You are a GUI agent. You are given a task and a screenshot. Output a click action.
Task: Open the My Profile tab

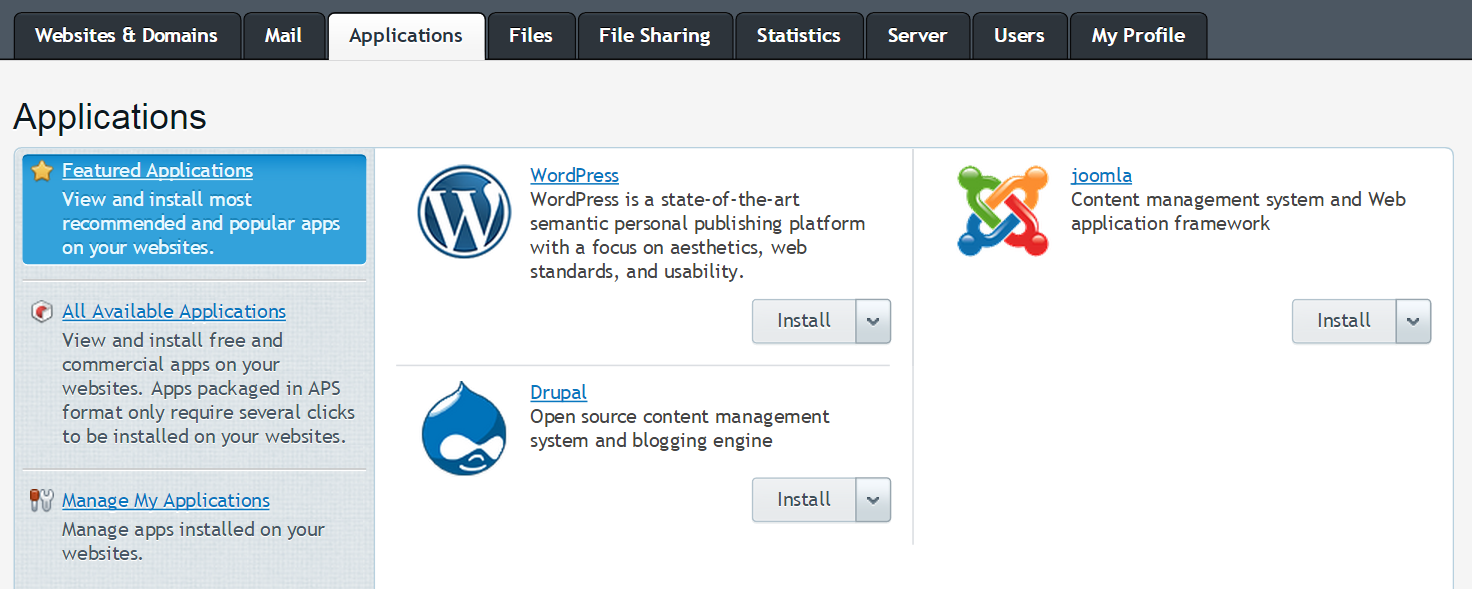(x=1137, y=36)
